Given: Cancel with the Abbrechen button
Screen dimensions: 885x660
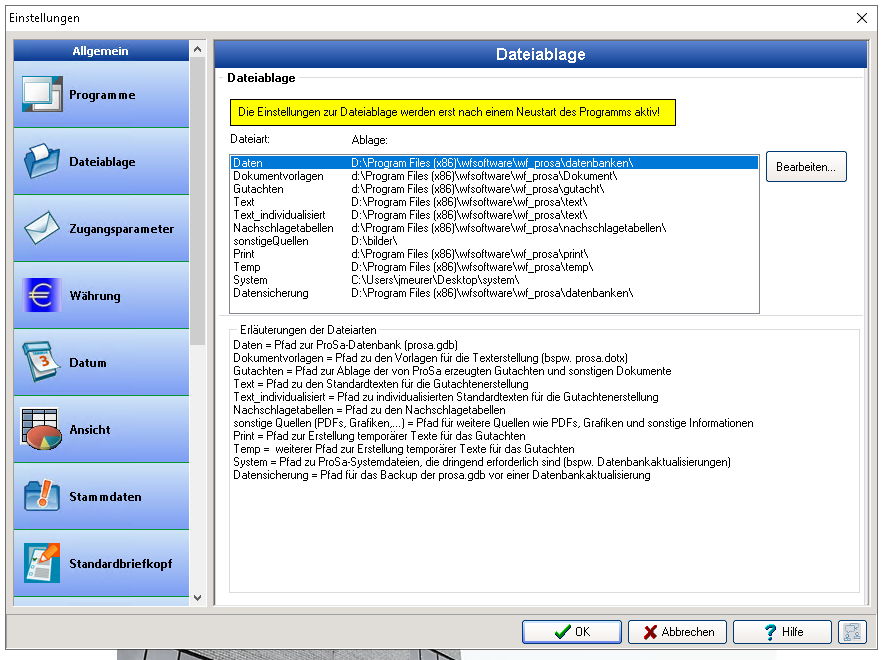Looking at the screenshot, I should pos(678,632).
